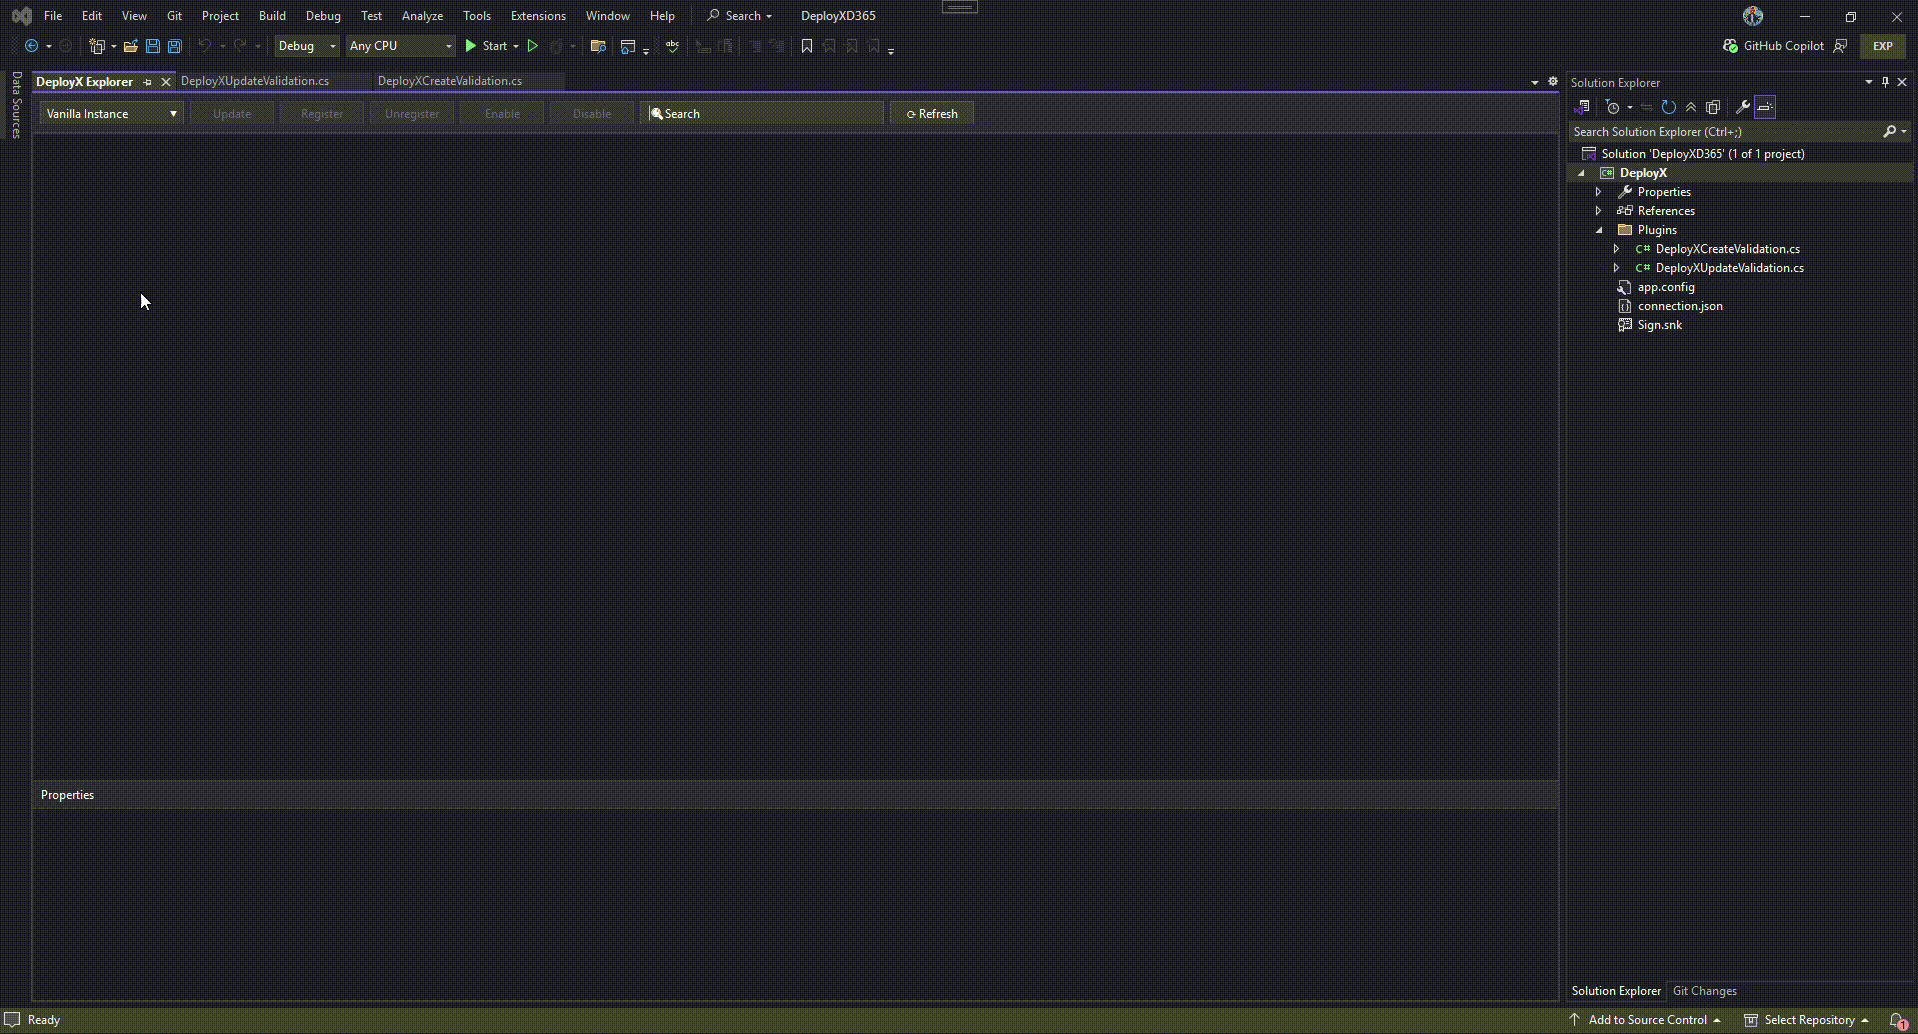Switch between solutions and folder views icon
This screenshot has width=1918, height=1034.
tap(1582, 107)
